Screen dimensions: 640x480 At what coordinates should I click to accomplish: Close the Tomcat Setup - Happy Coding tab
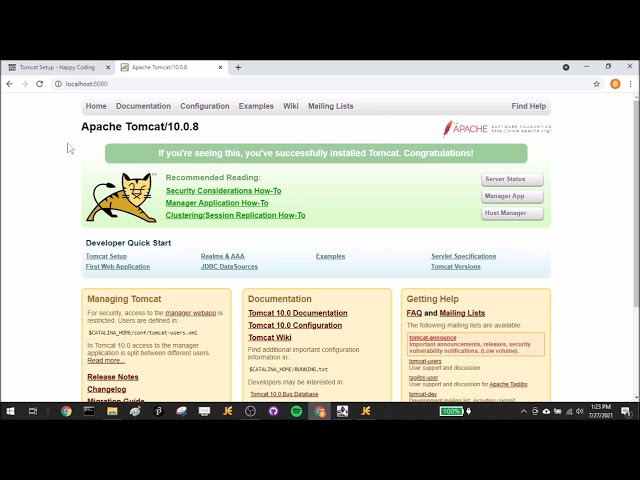point(108,67)
